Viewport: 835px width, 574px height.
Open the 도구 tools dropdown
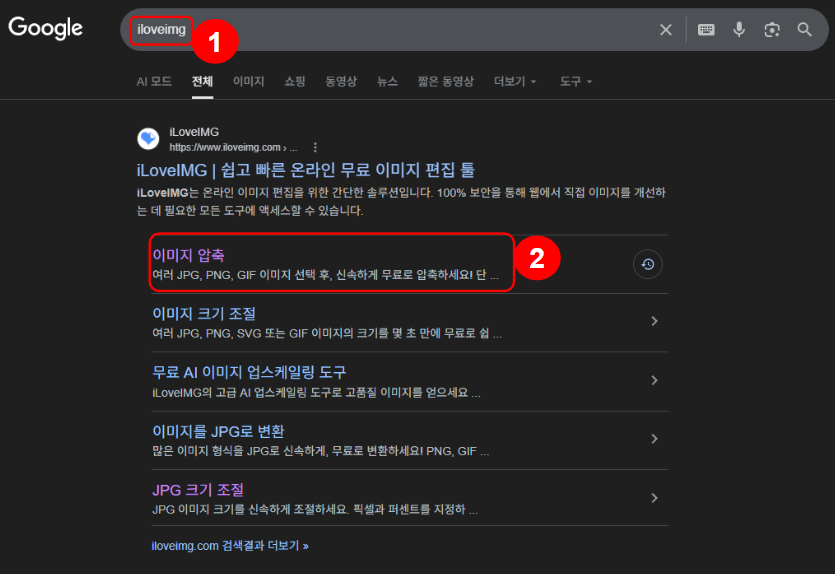(x=576, y=81)
